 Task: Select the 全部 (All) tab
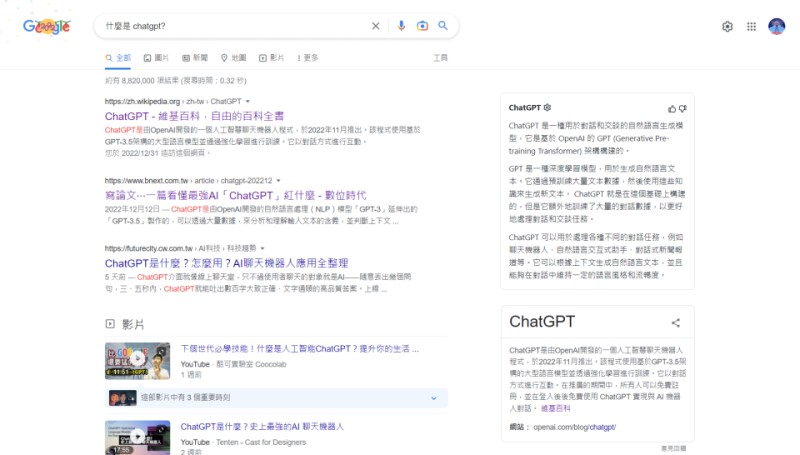coord(118,58)
